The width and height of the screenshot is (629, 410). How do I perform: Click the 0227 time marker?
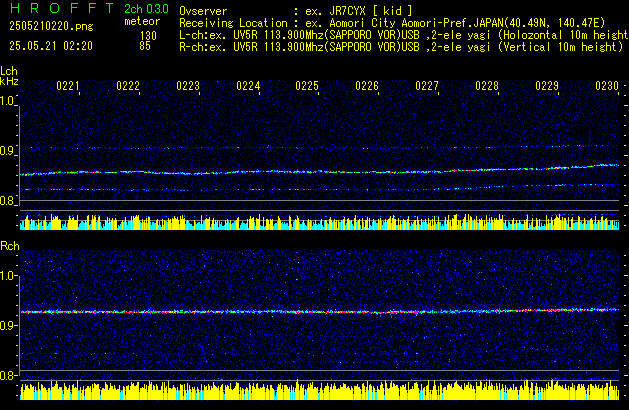pos(427,86)
